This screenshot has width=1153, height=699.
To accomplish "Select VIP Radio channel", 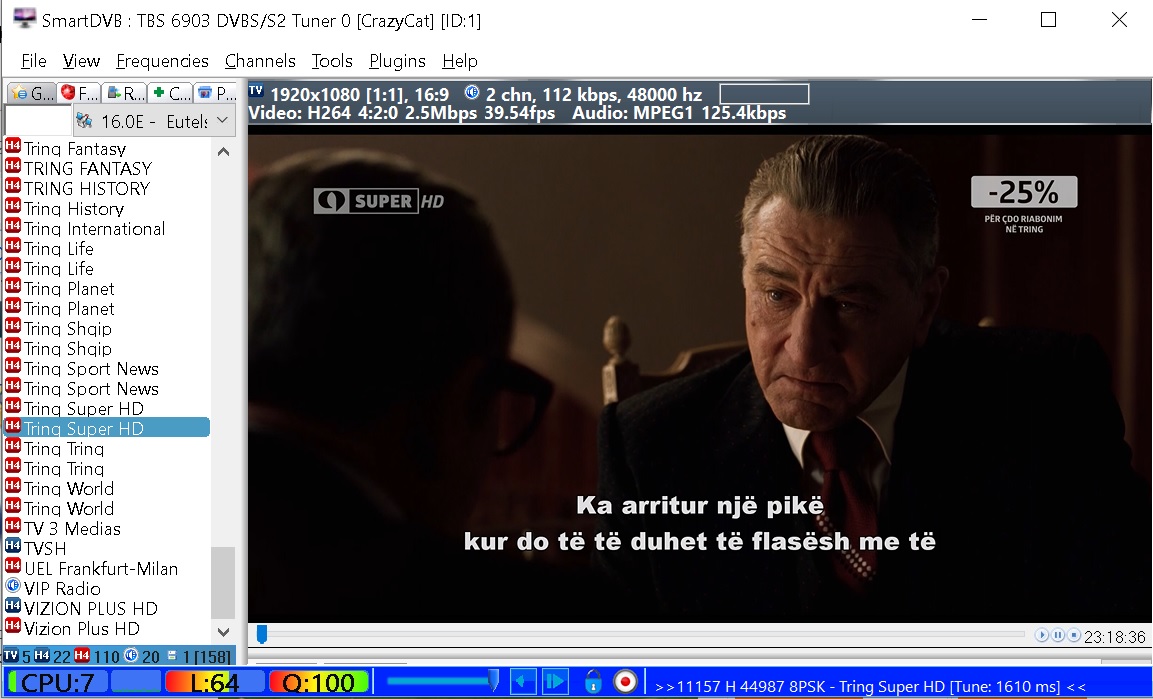I will click(62, 588).
